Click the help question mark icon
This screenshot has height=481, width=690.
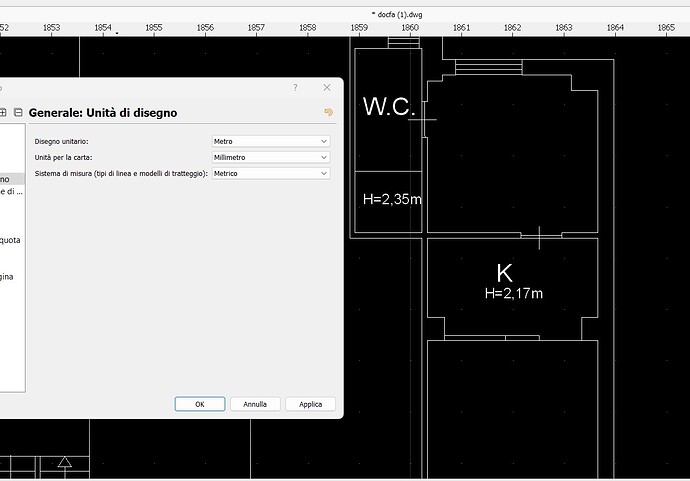(x=295, y=88)
